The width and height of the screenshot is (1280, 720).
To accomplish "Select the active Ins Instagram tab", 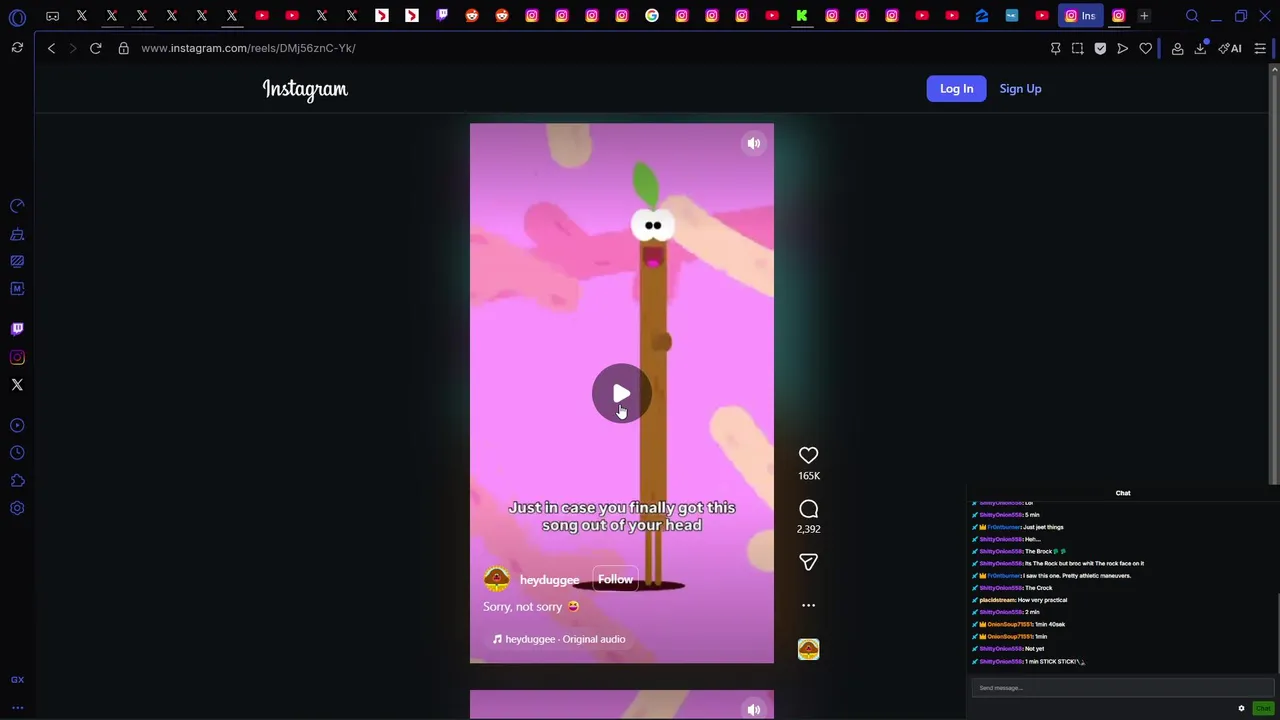I will tap(1080, 16).
